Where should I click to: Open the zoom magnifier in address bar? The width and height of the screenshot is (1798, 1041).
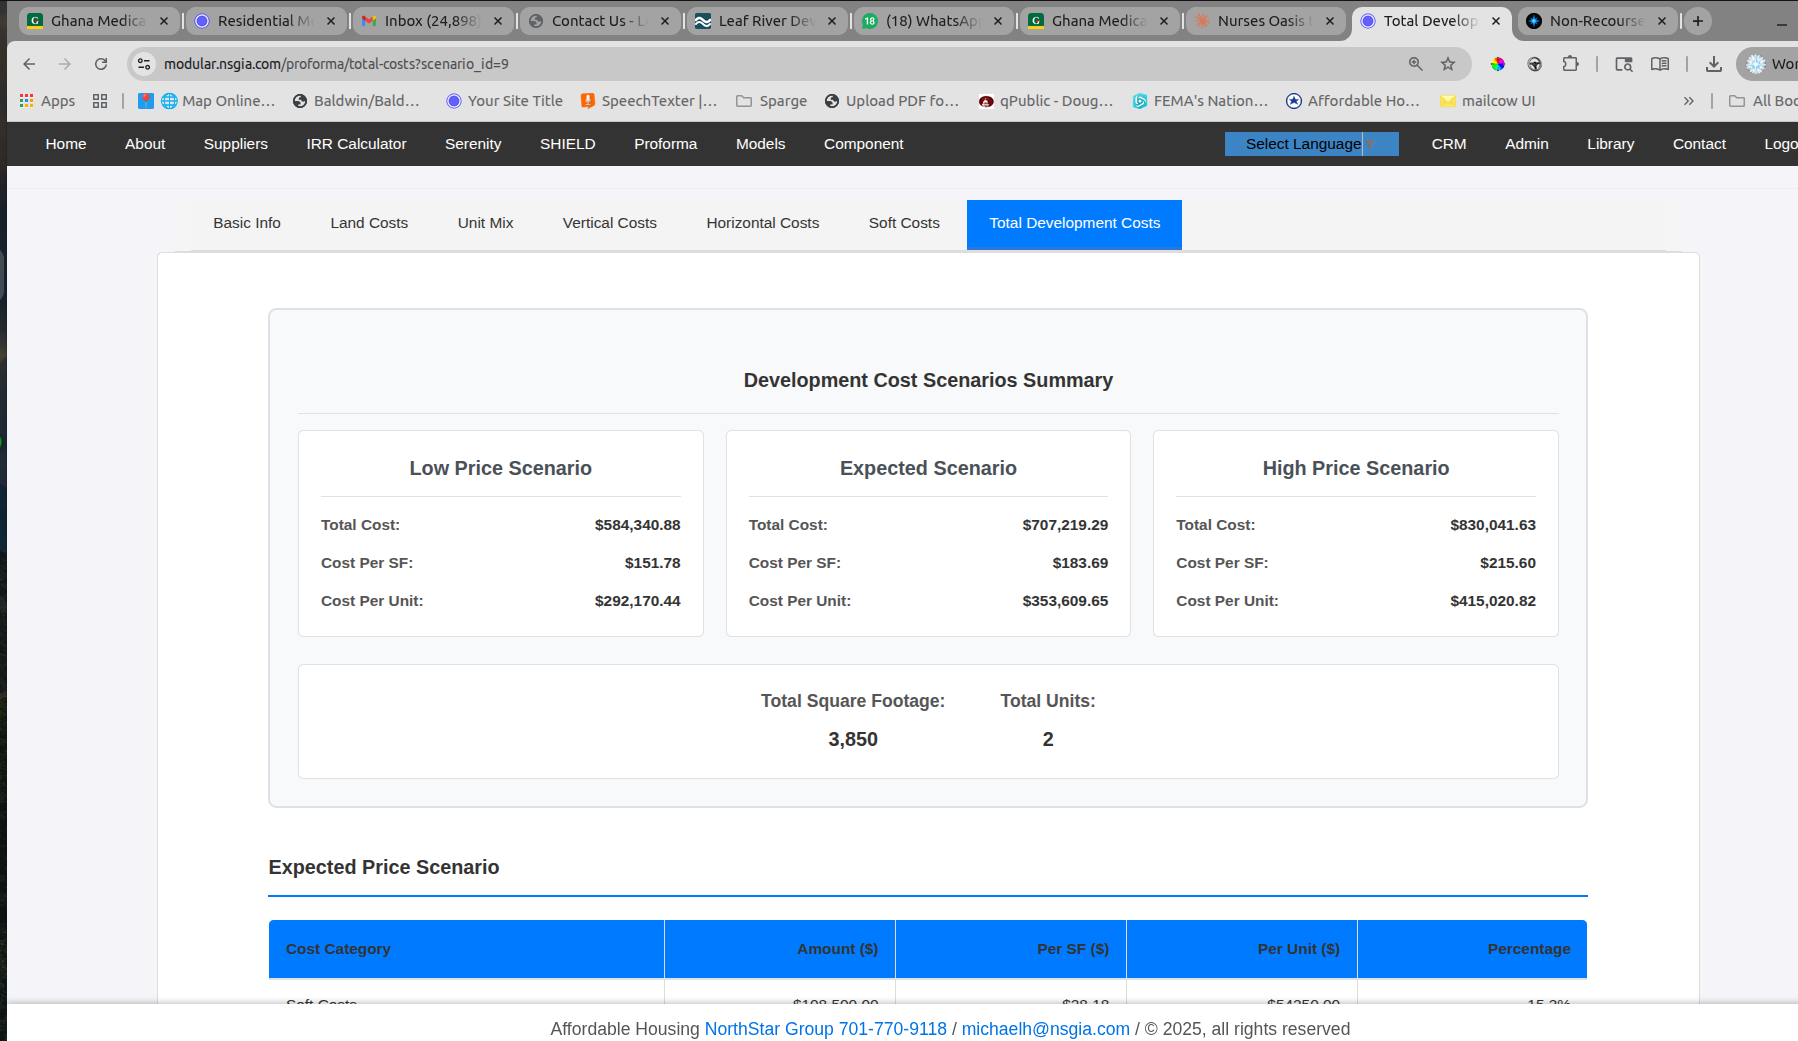pyautogui.click(x=1415, y=64)
